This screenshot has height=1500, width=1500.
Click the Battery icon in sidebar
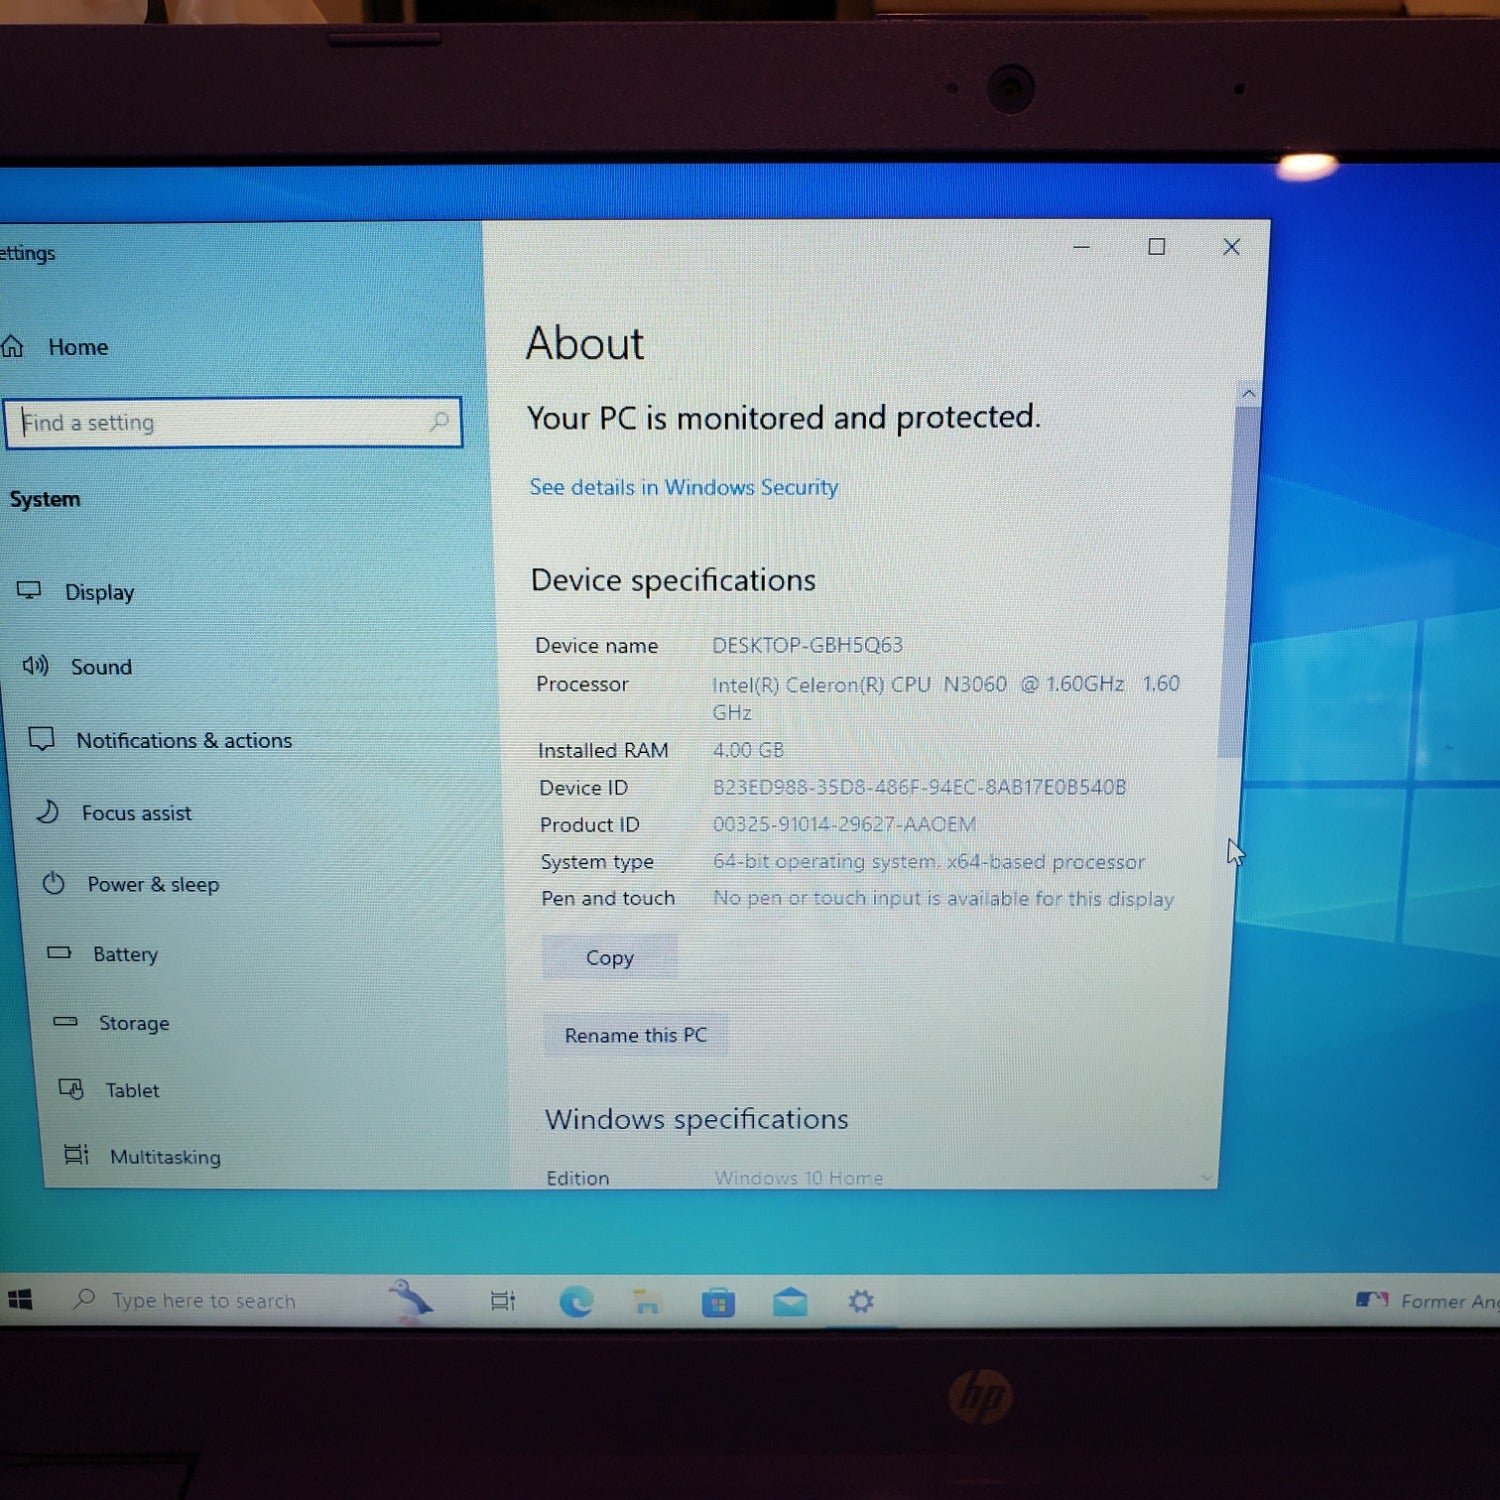point(59,953)
